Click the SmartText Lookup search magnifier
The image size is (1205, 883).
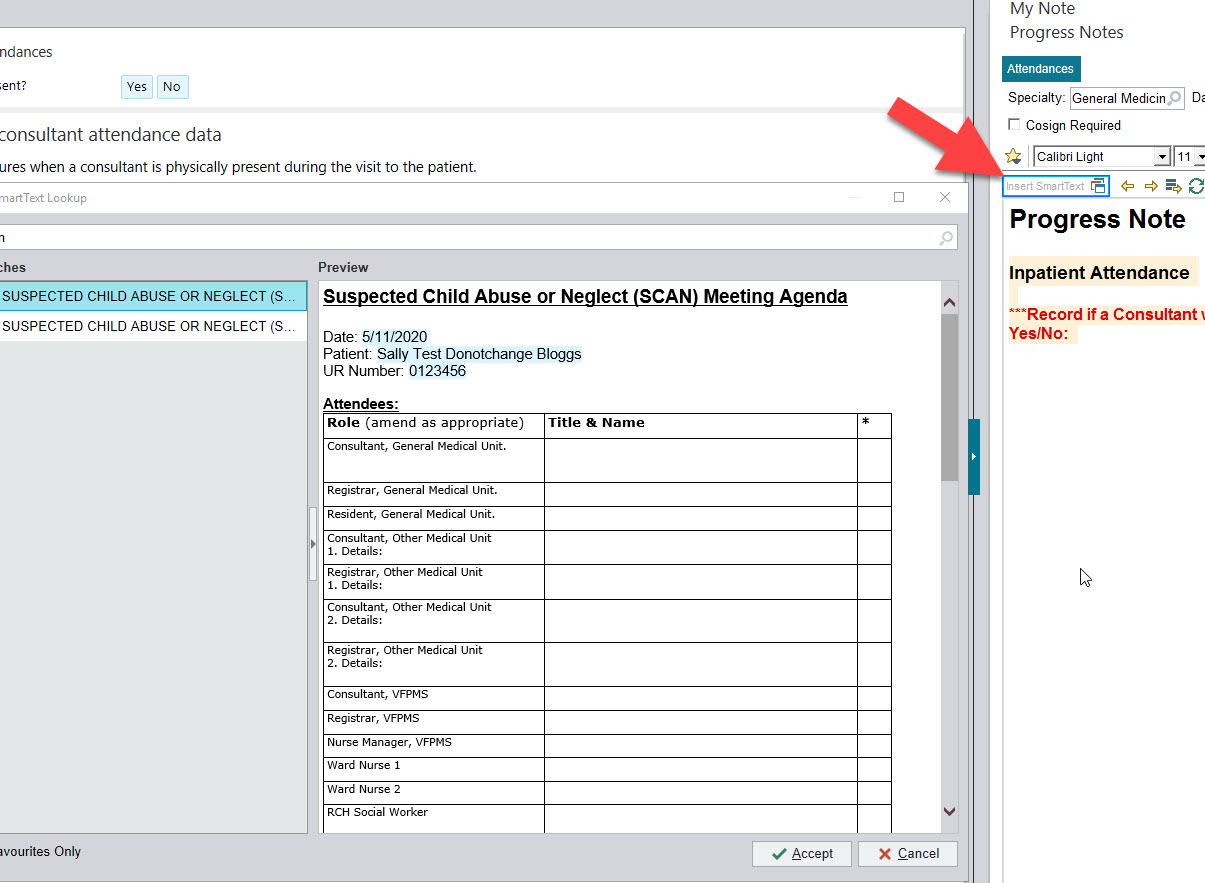944,237
